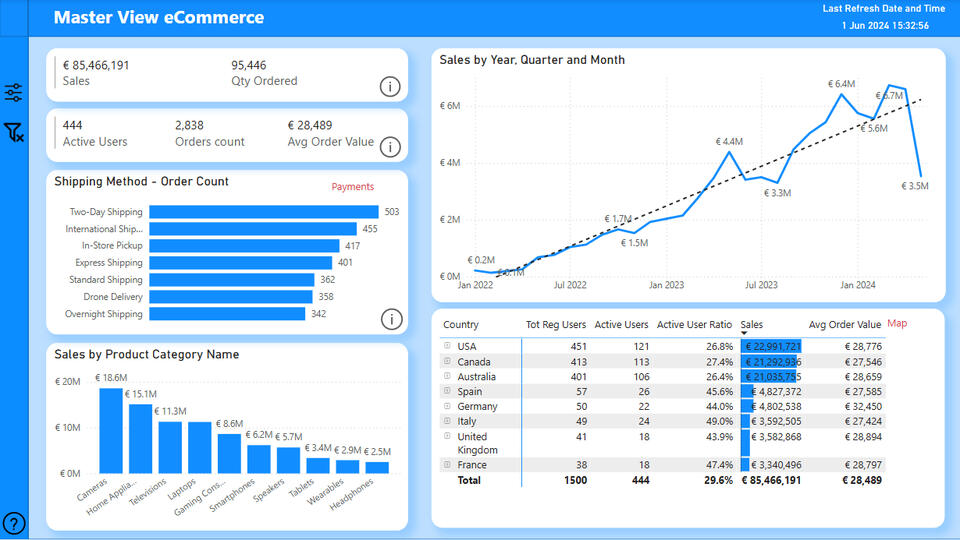The image size is (960, 540).
Task: Select the Cameras bar in category chart
Action: 111,431
